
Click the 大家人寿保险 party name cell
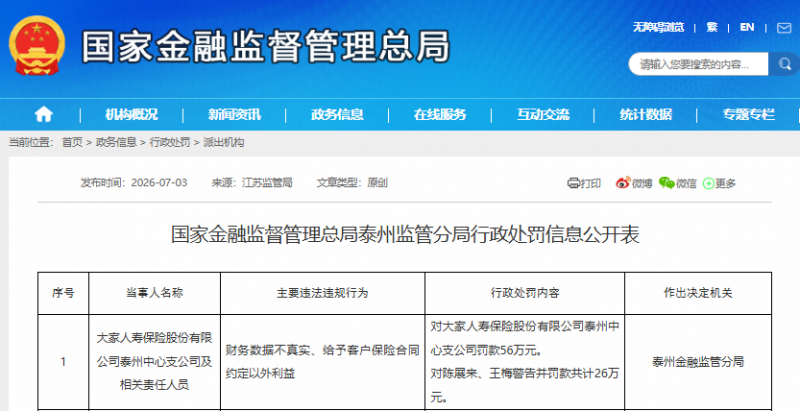click(154, 362)
